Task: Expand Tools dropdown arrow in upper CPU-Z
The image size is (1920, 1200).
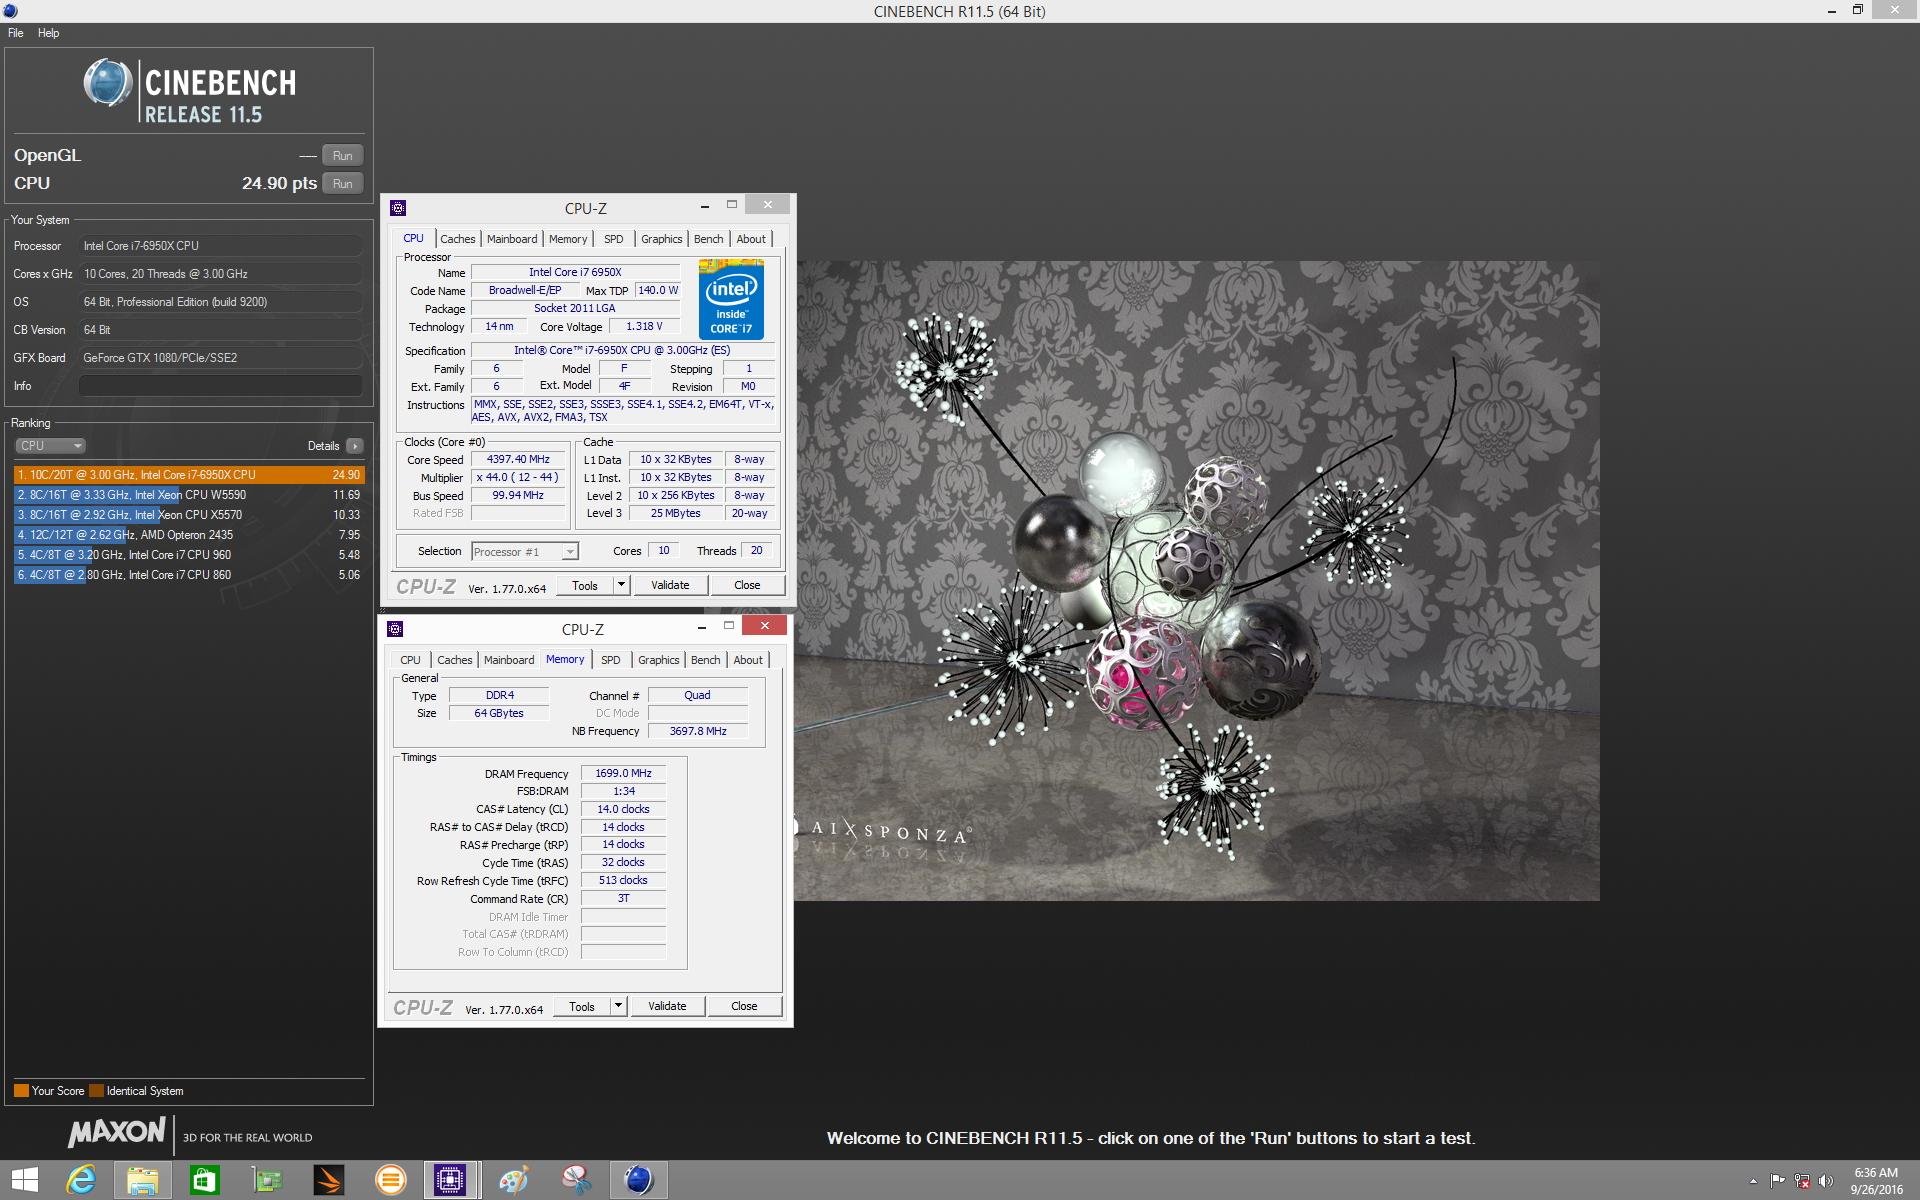Action: 622,586
